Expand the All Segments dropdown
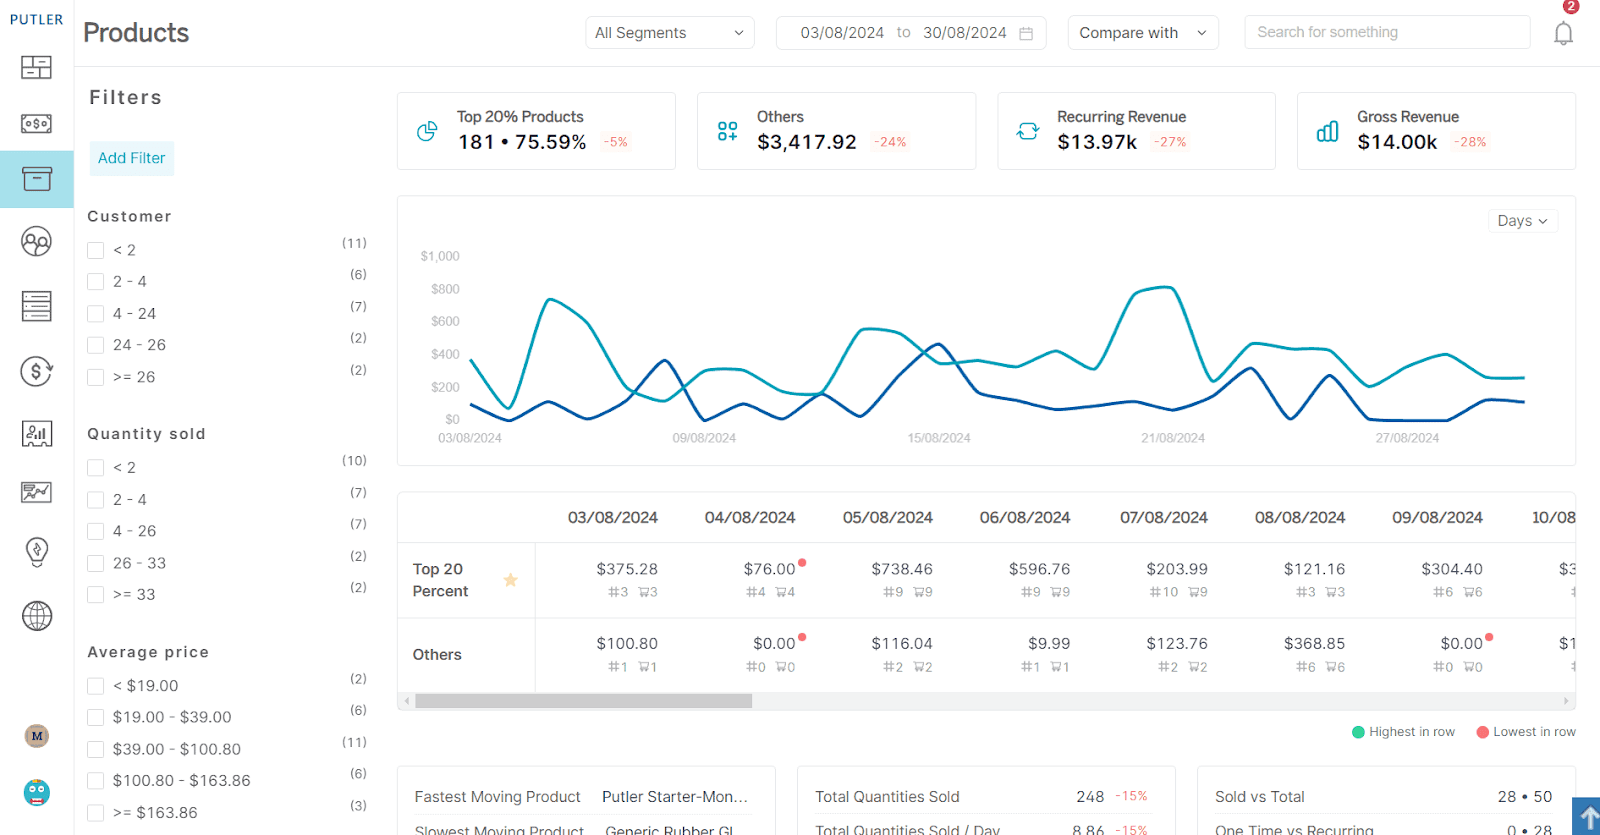 (669, 33)
